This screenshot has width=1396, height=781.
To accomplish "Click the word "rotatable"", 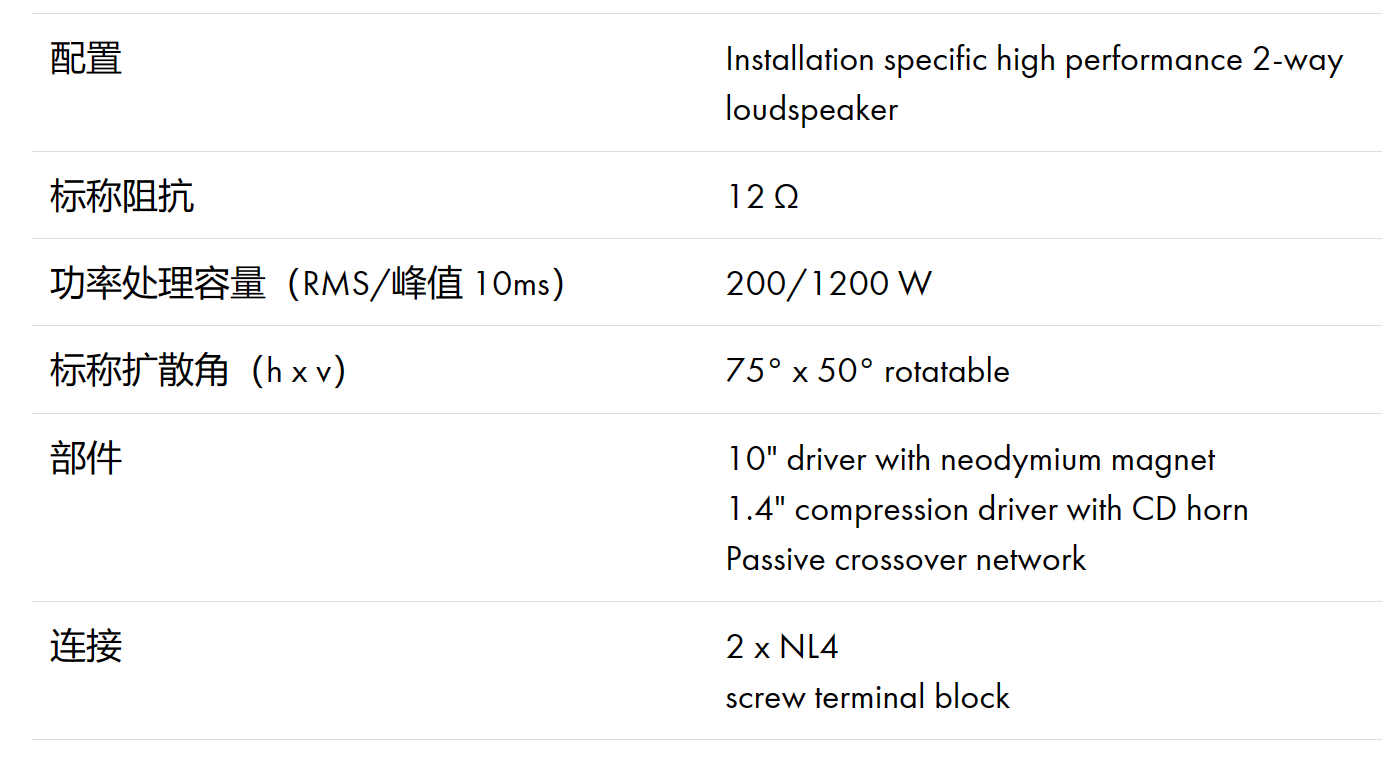I will 947,371.
